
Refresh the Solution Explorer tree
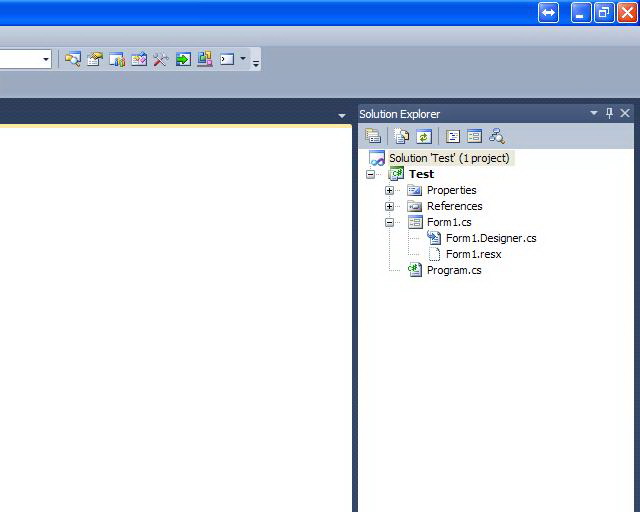(424, 136)
